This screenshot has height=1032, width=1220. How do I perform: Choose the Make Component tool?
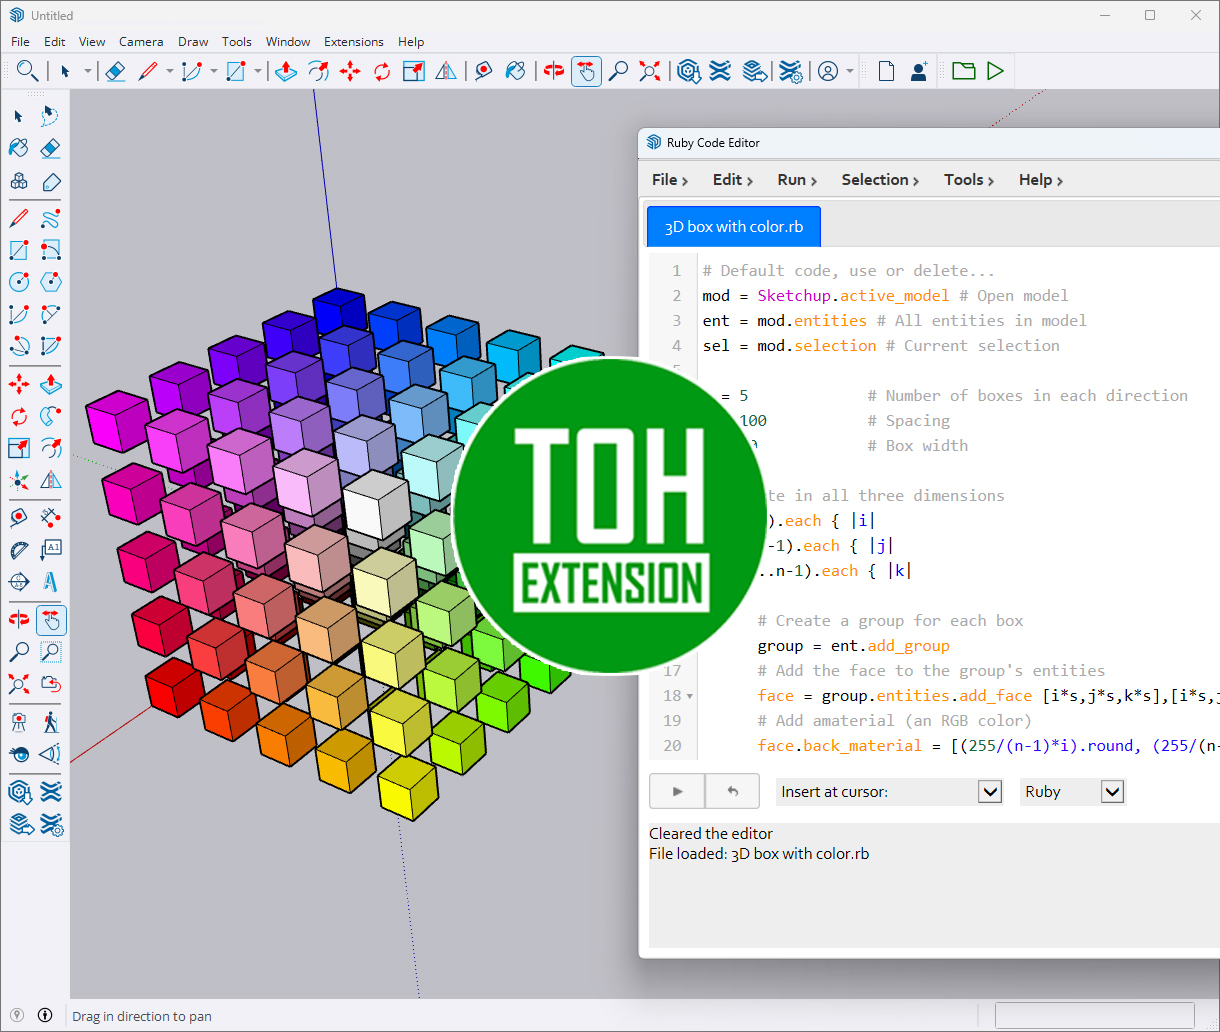pyautogui.click(x=18, y=182)
